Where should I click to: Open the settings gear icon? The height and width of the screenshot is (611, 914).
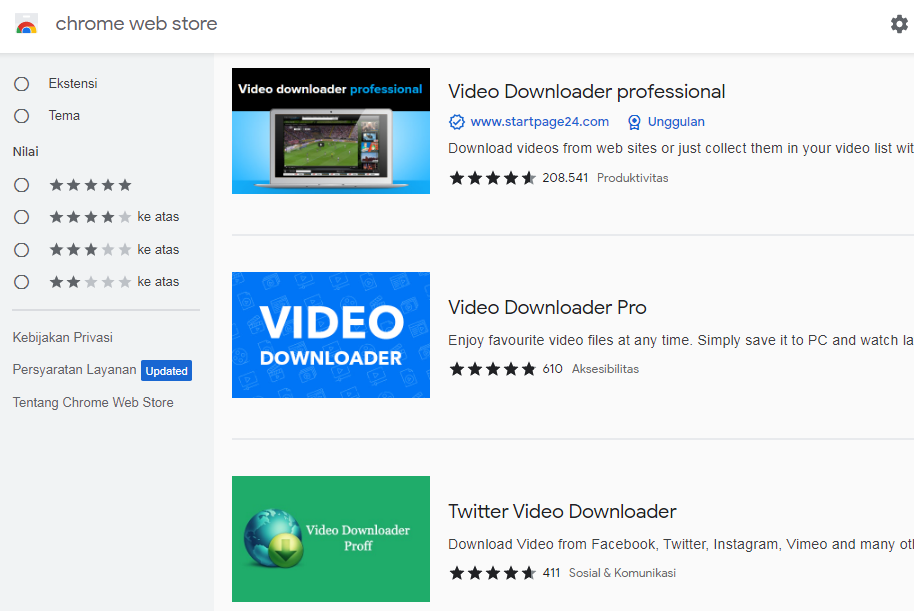[899, 24]
